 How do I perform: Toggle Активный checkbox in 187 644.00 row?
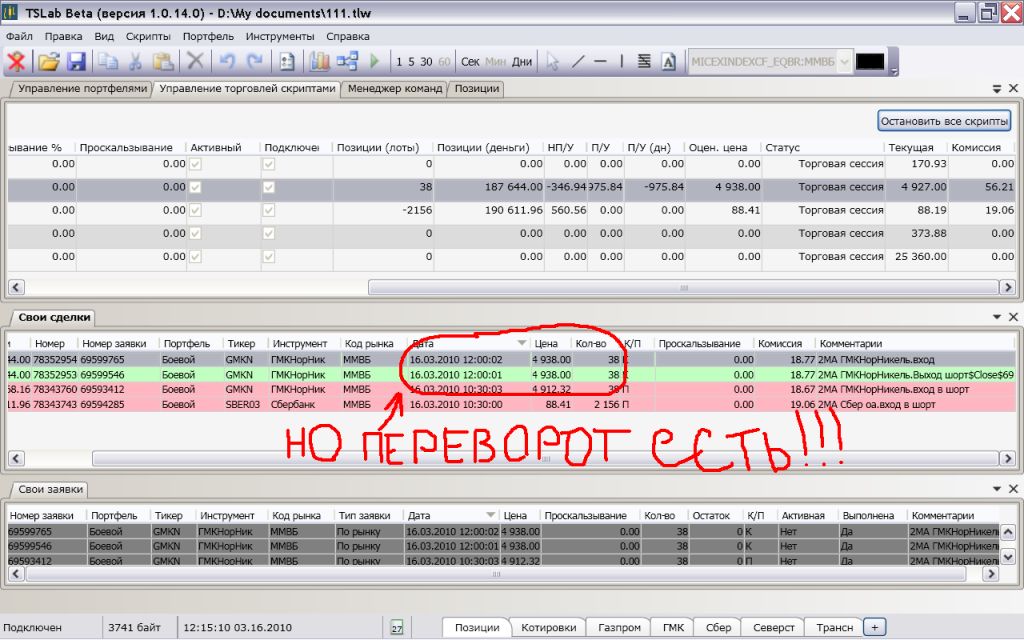196,187
